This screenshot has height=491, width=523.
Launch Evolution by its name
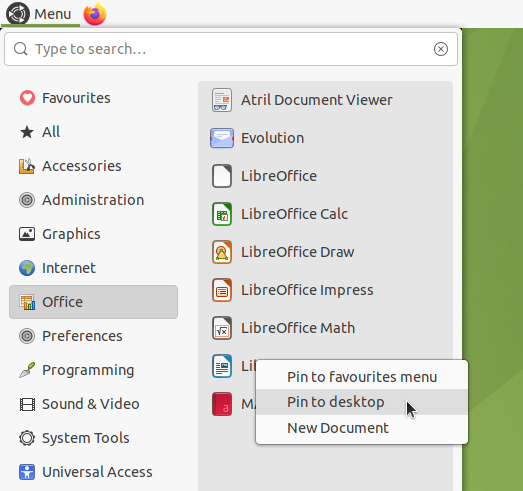273,138
